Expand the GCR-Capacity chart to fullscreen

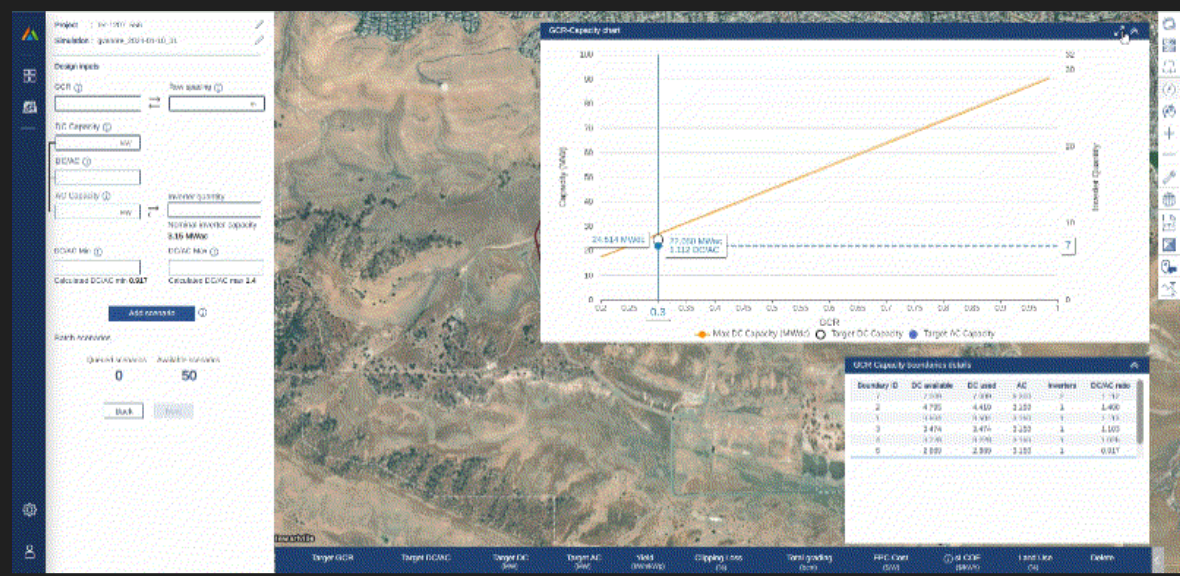pos(1120,32)
